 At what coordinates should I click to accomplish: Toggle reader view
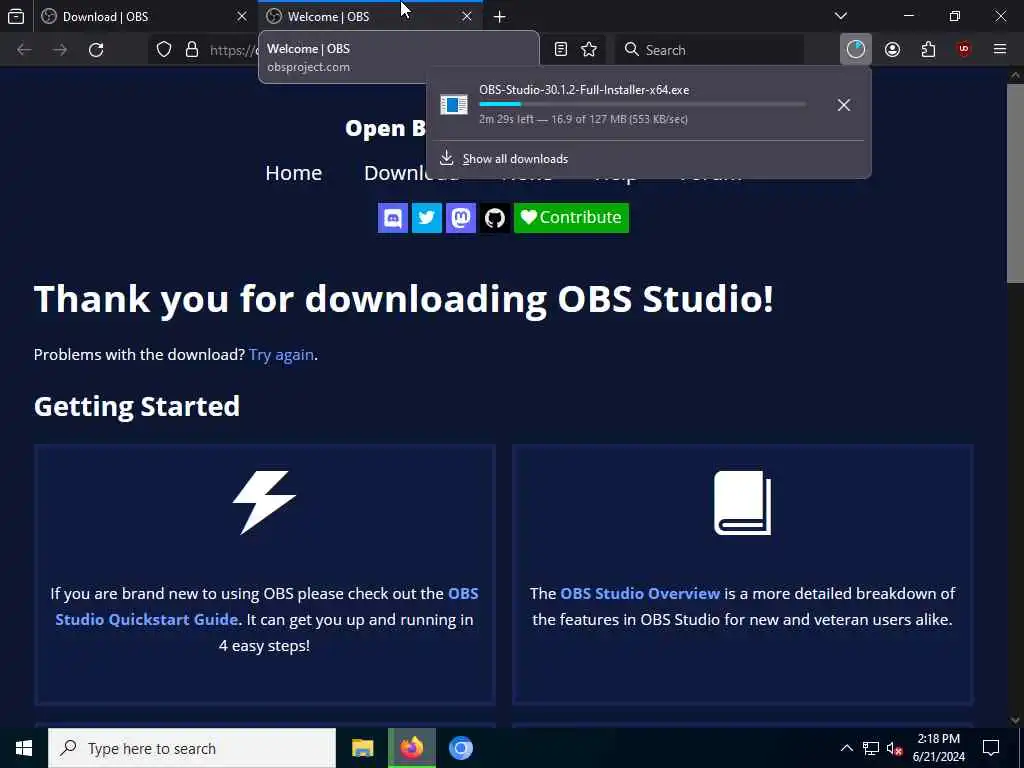(560, 50)
